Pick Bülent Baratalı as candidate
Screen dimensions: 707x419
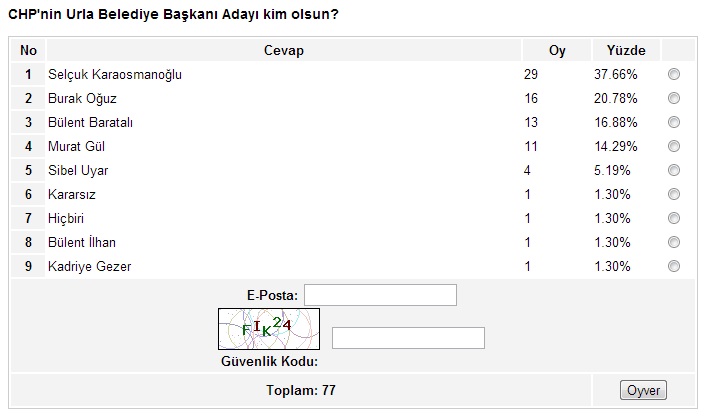[673, 123]
